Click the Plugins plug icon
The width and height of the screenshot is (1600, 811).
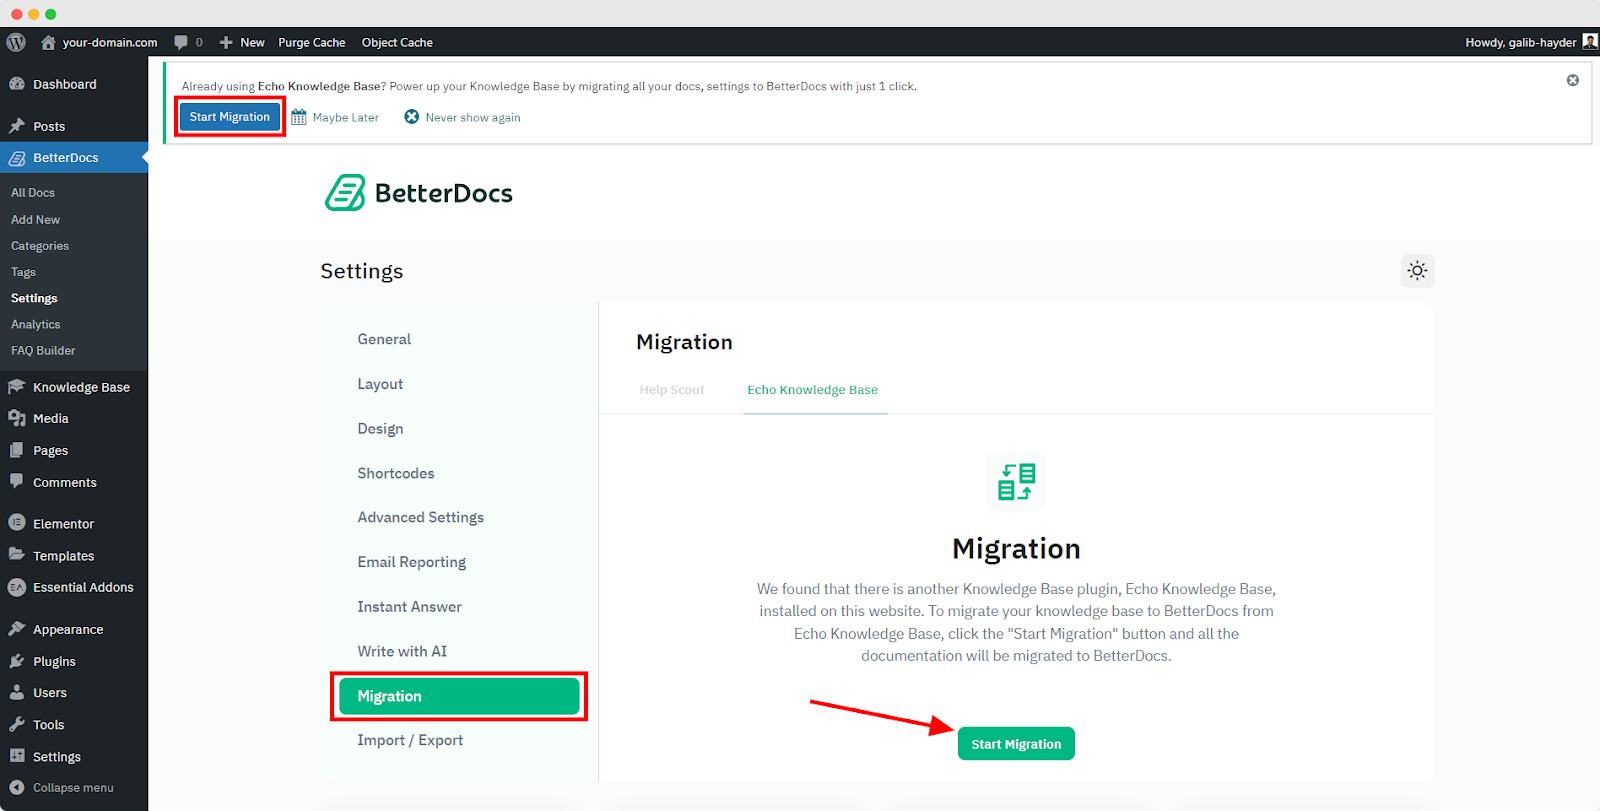[17, 661]
